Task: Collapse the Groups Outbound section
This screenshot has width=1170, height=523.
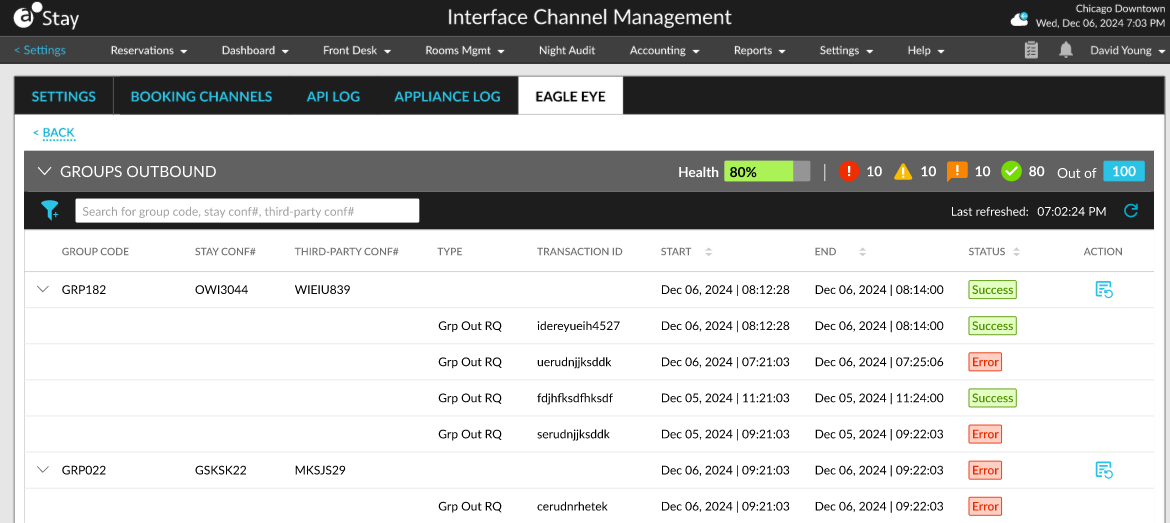Action: pyautogui.click(x=45, y=172)
